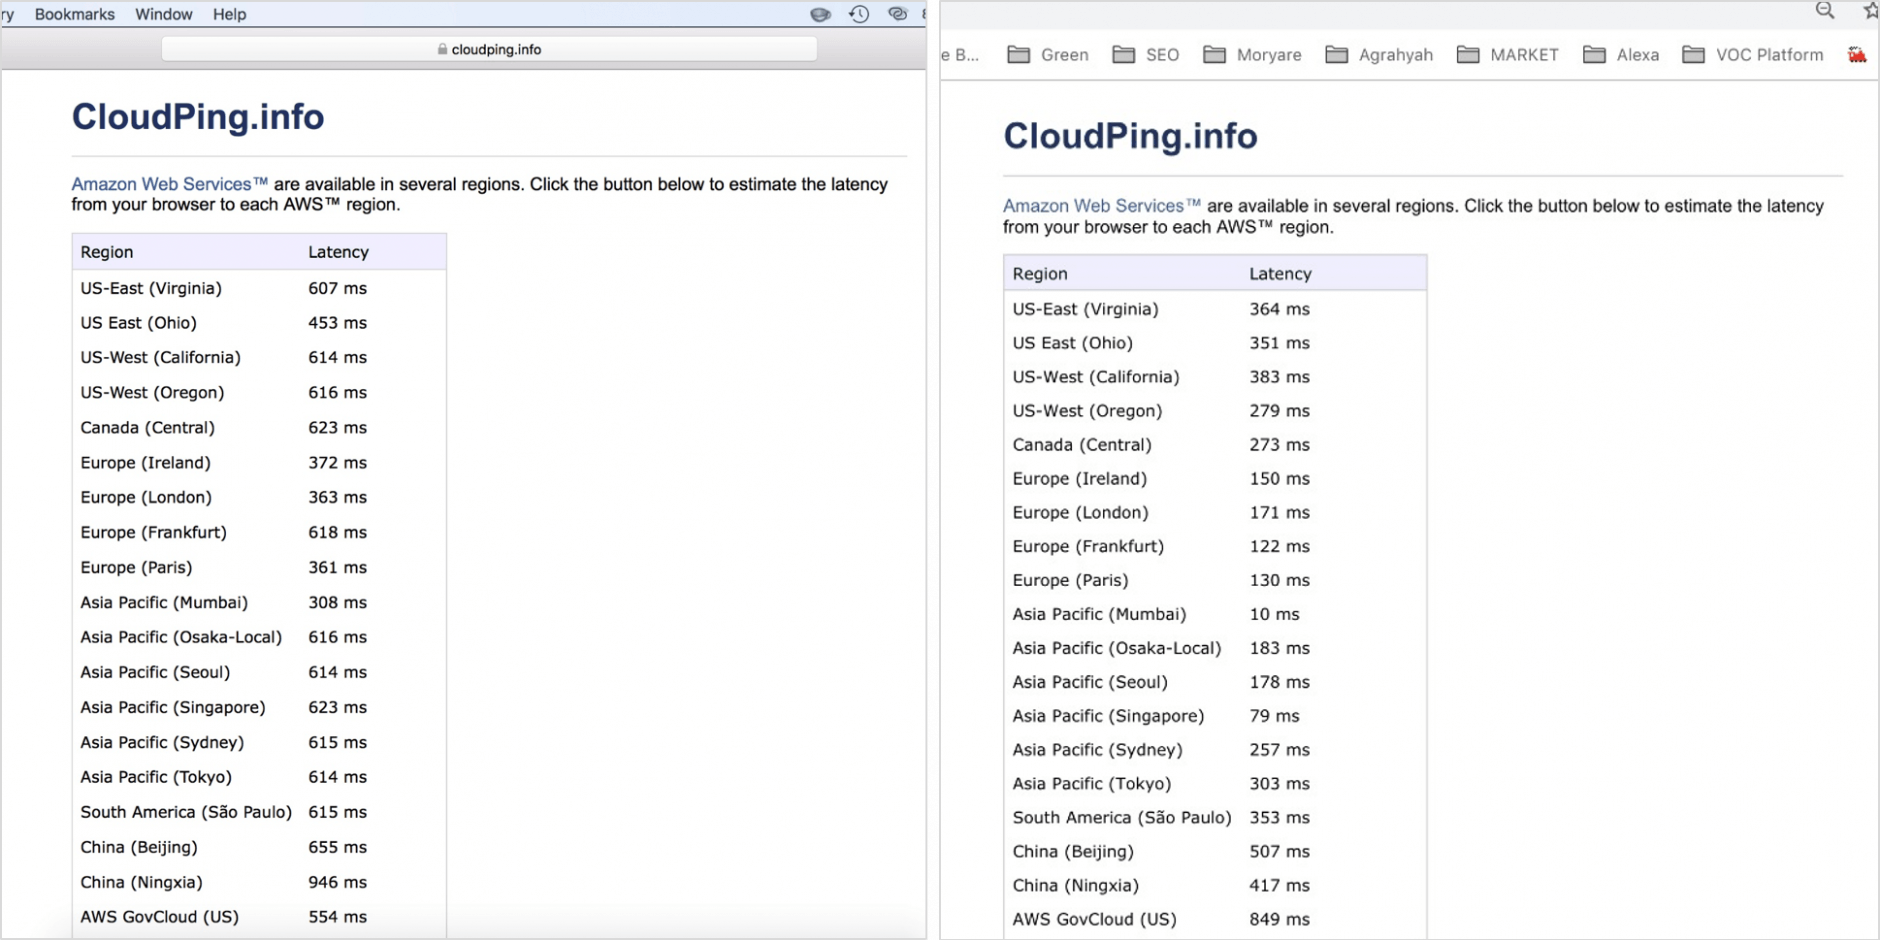Image resolution: width=1880 pixels, height=940 pixels.
Task: Select Asia Pacific (Singapore) in left table
Action: [173, 708]
